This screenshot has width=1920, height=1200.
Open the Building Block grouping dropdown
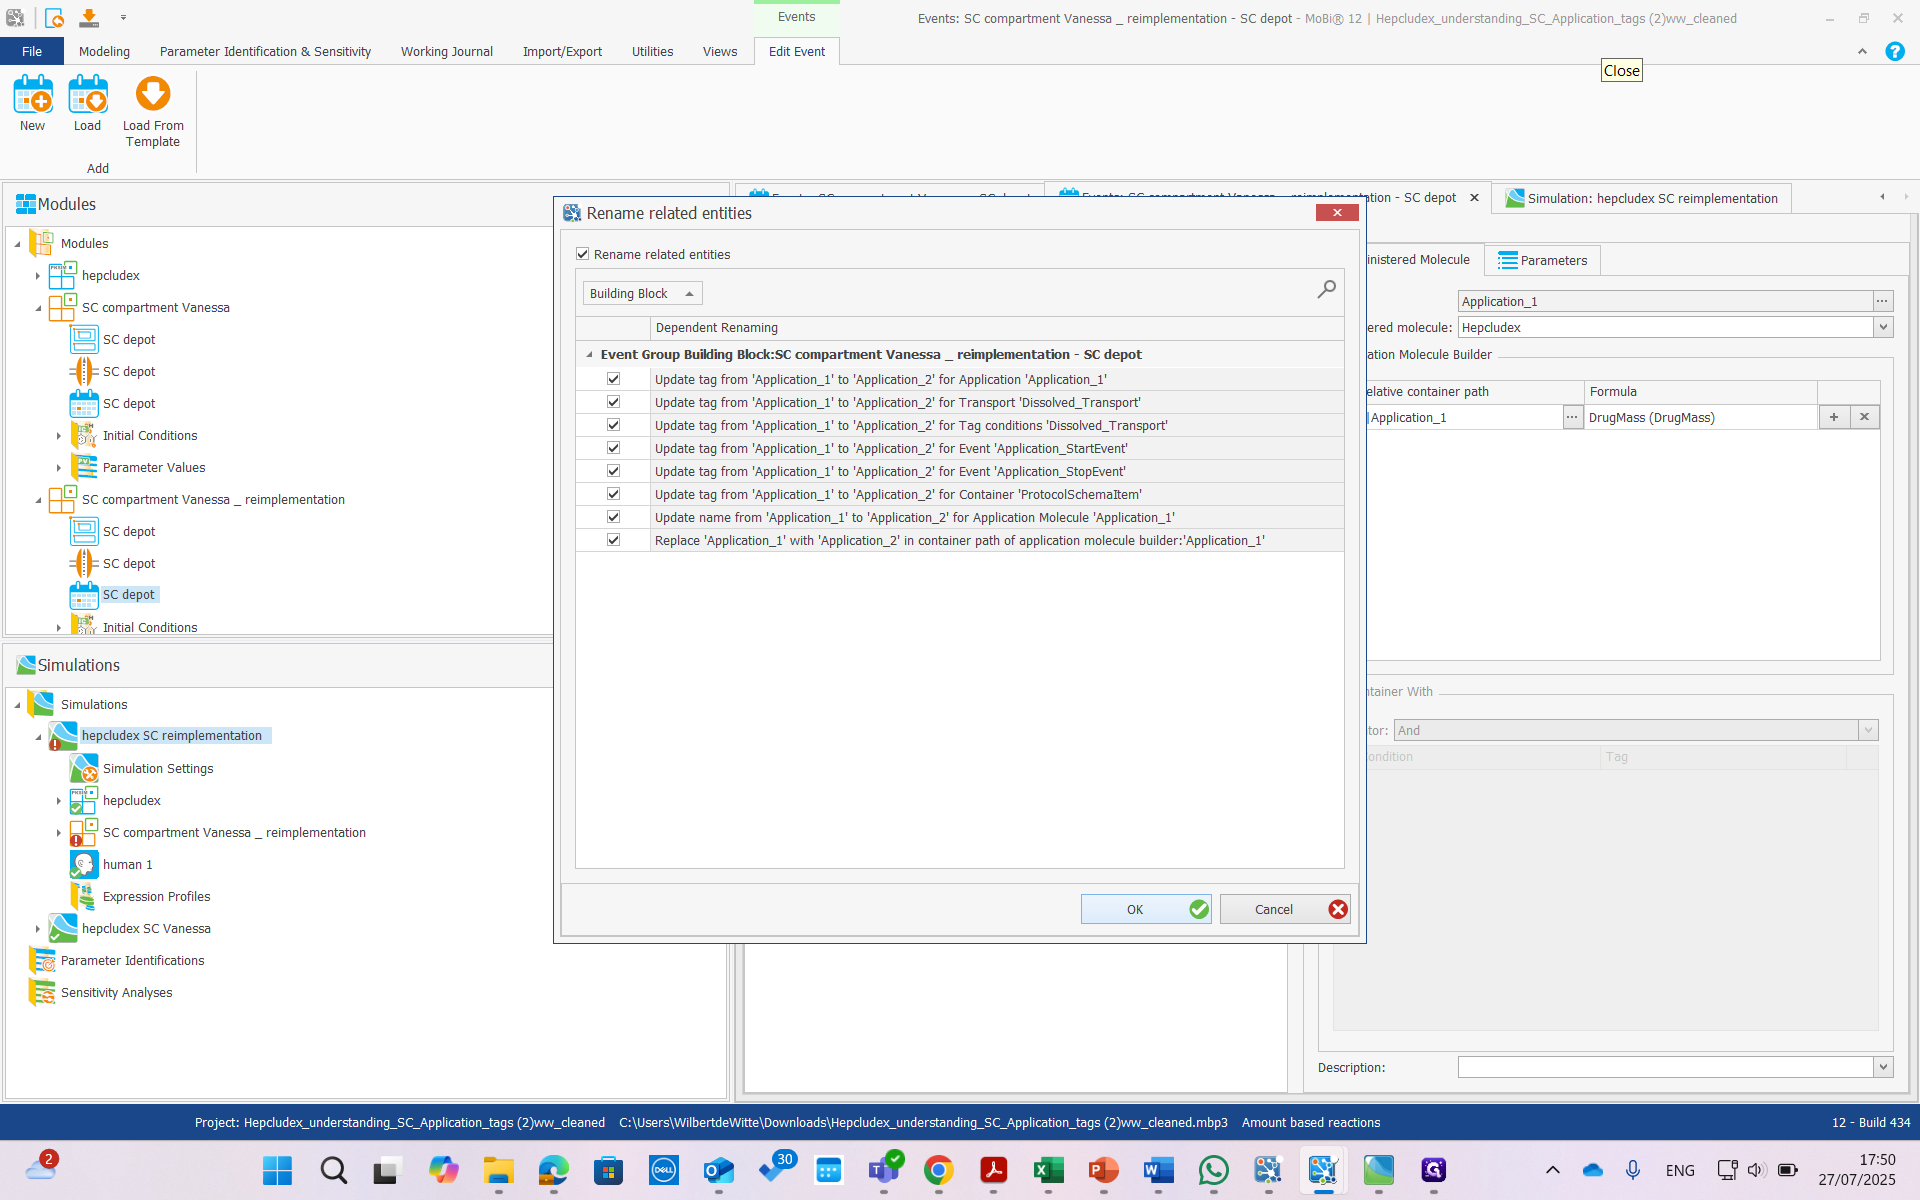point(642,293)
